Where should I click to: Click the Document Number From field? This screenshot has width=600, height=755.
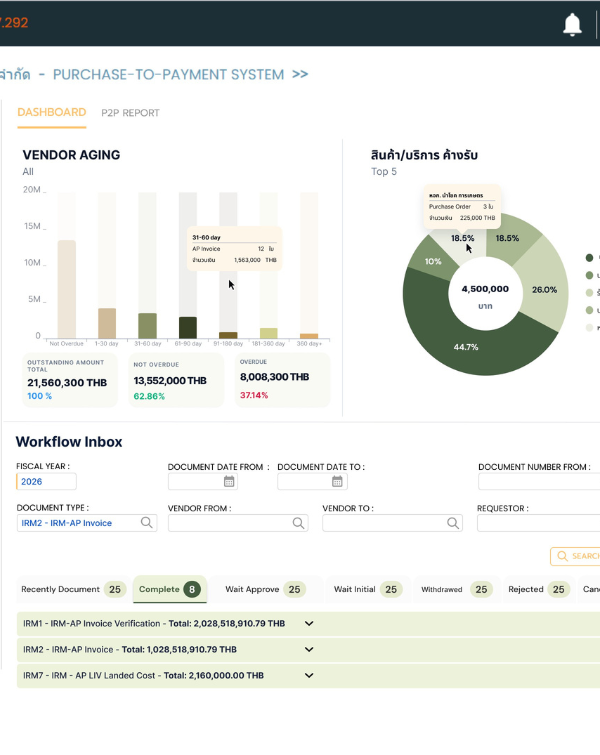click(539, 482)
